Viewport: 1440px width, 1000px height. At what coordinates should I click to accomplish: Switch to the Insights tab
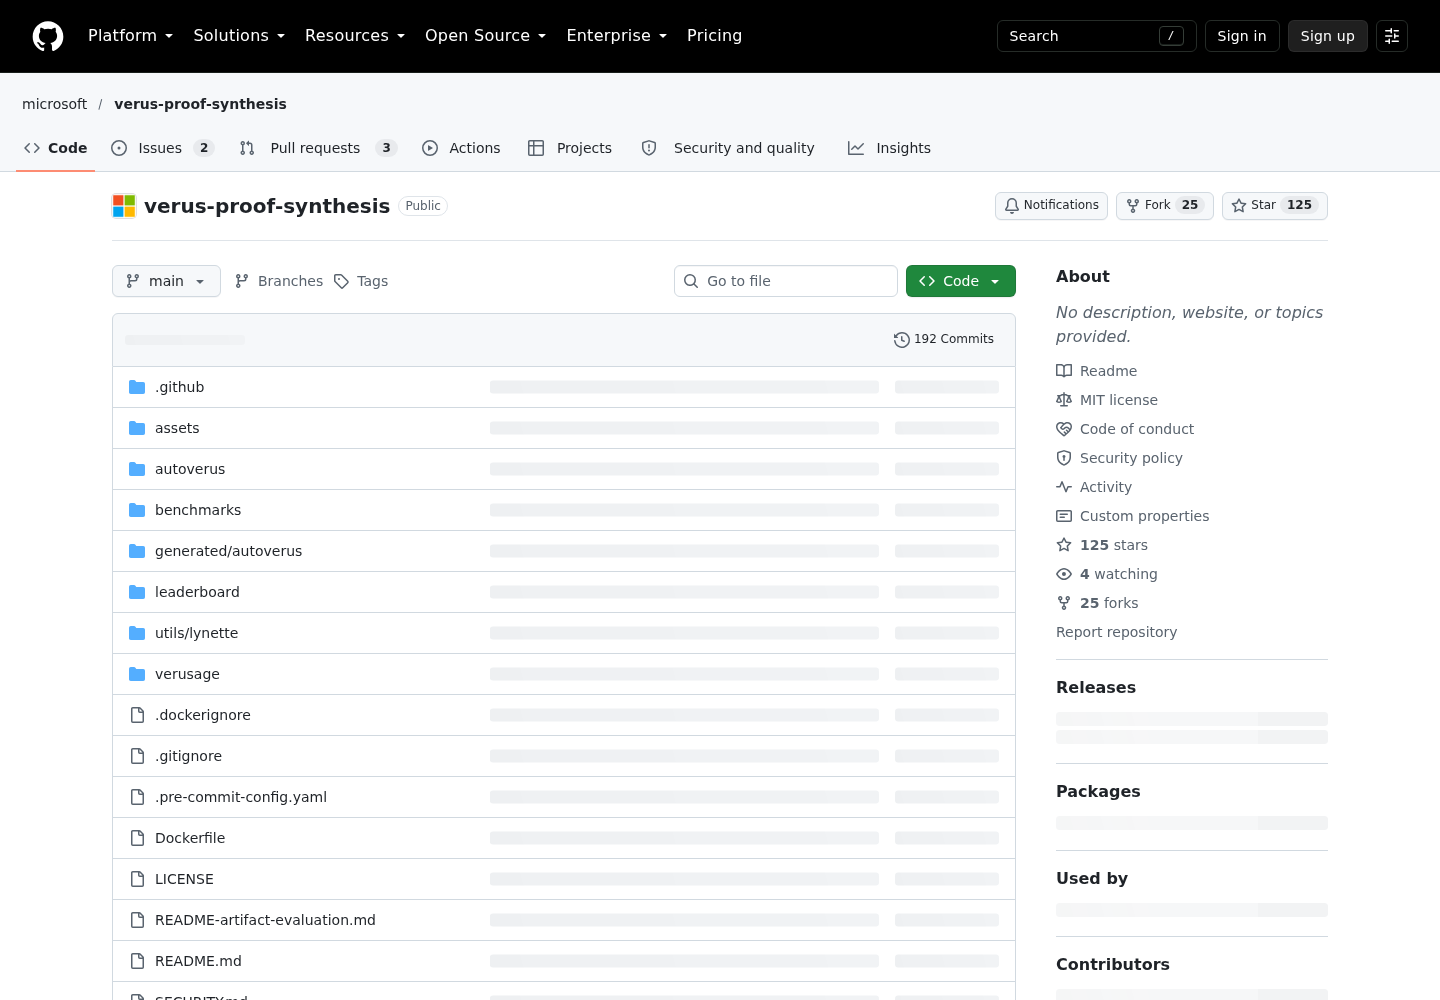click(x=889, y=148)
